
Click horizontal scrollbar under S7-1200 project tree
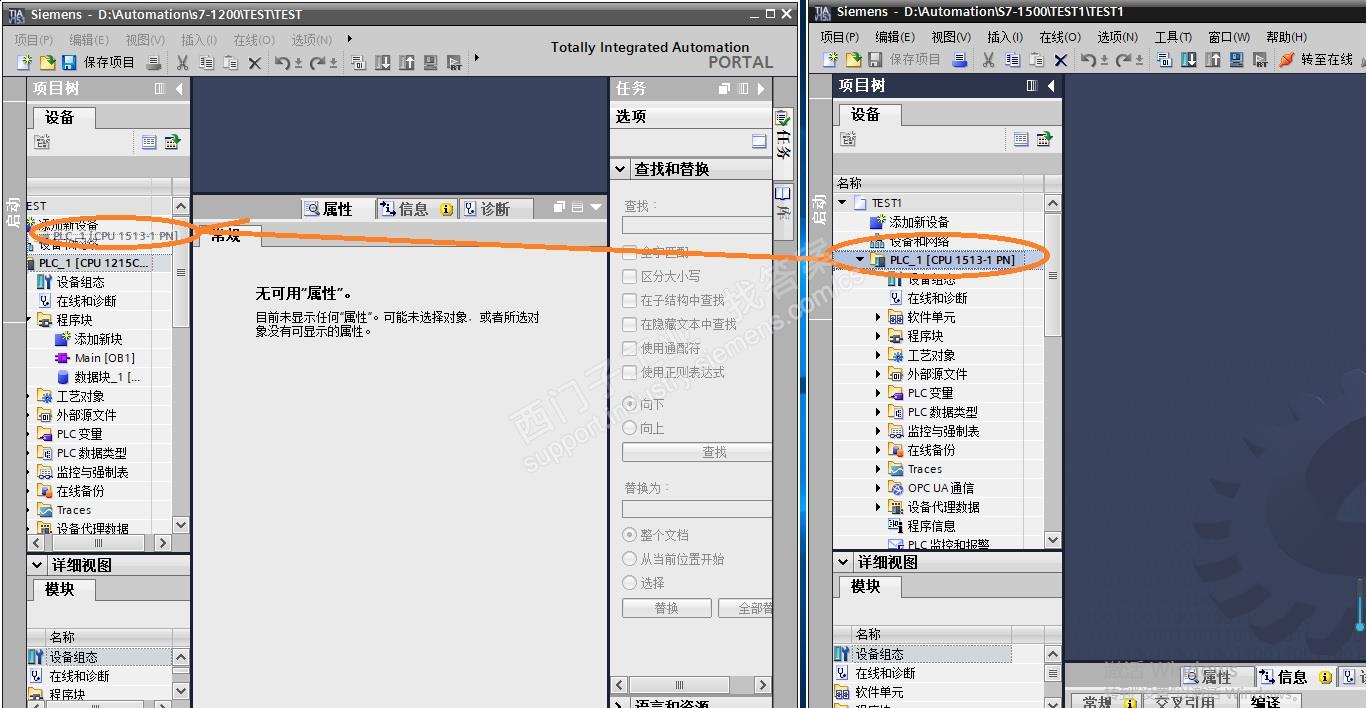100,543
